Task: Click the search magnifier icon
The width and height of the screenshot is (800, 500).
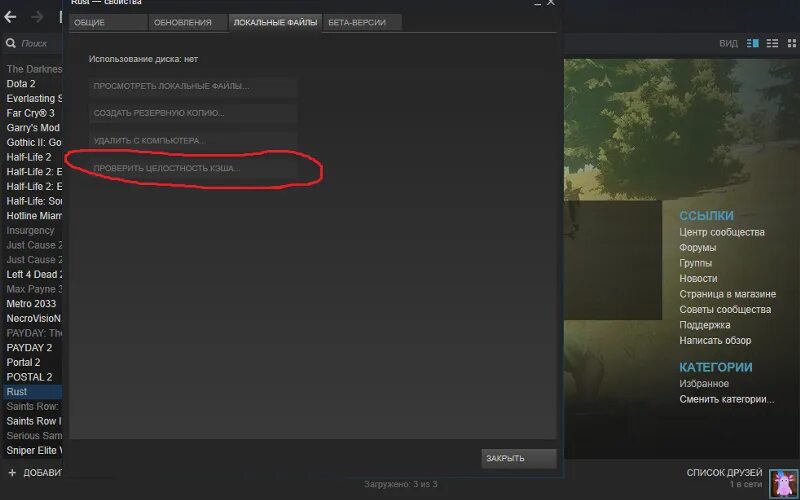Action: [11, 43]
